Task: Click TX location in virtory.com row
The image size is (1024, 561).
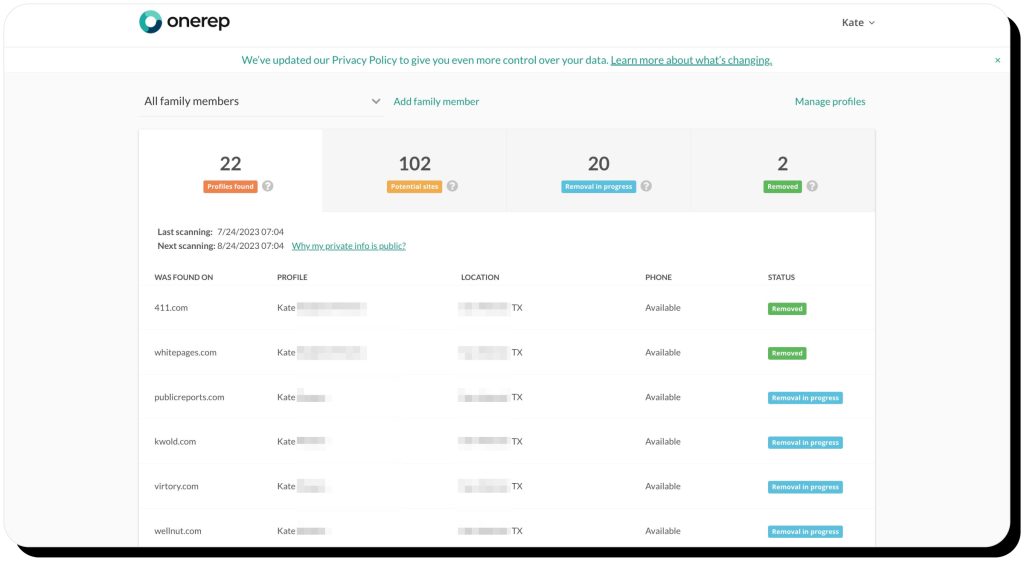Action: [517, 487]
